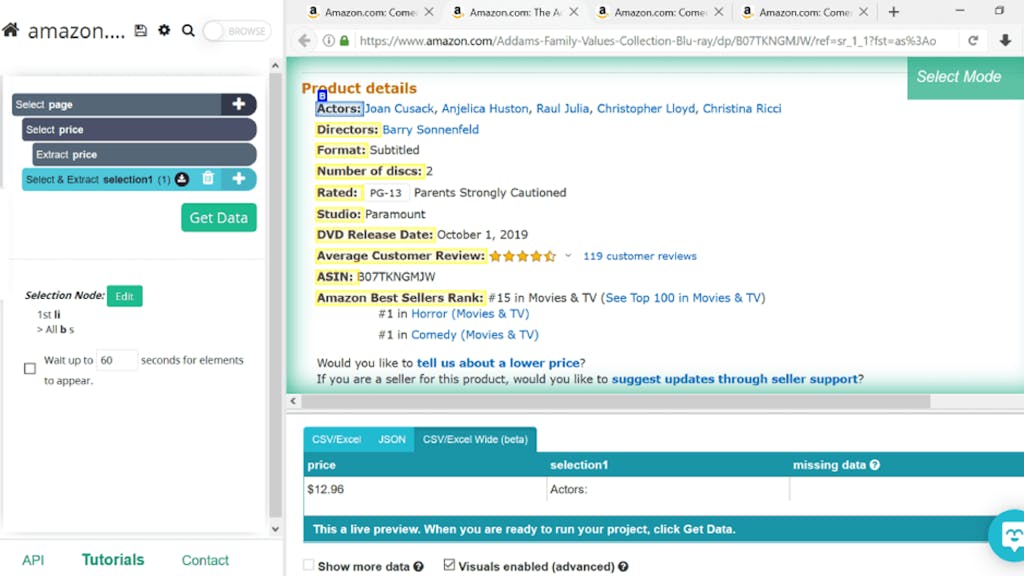Expand the review rating dropdown chevron
The width and height of the screenshot is (1024, 576).
tap(568, 256)
